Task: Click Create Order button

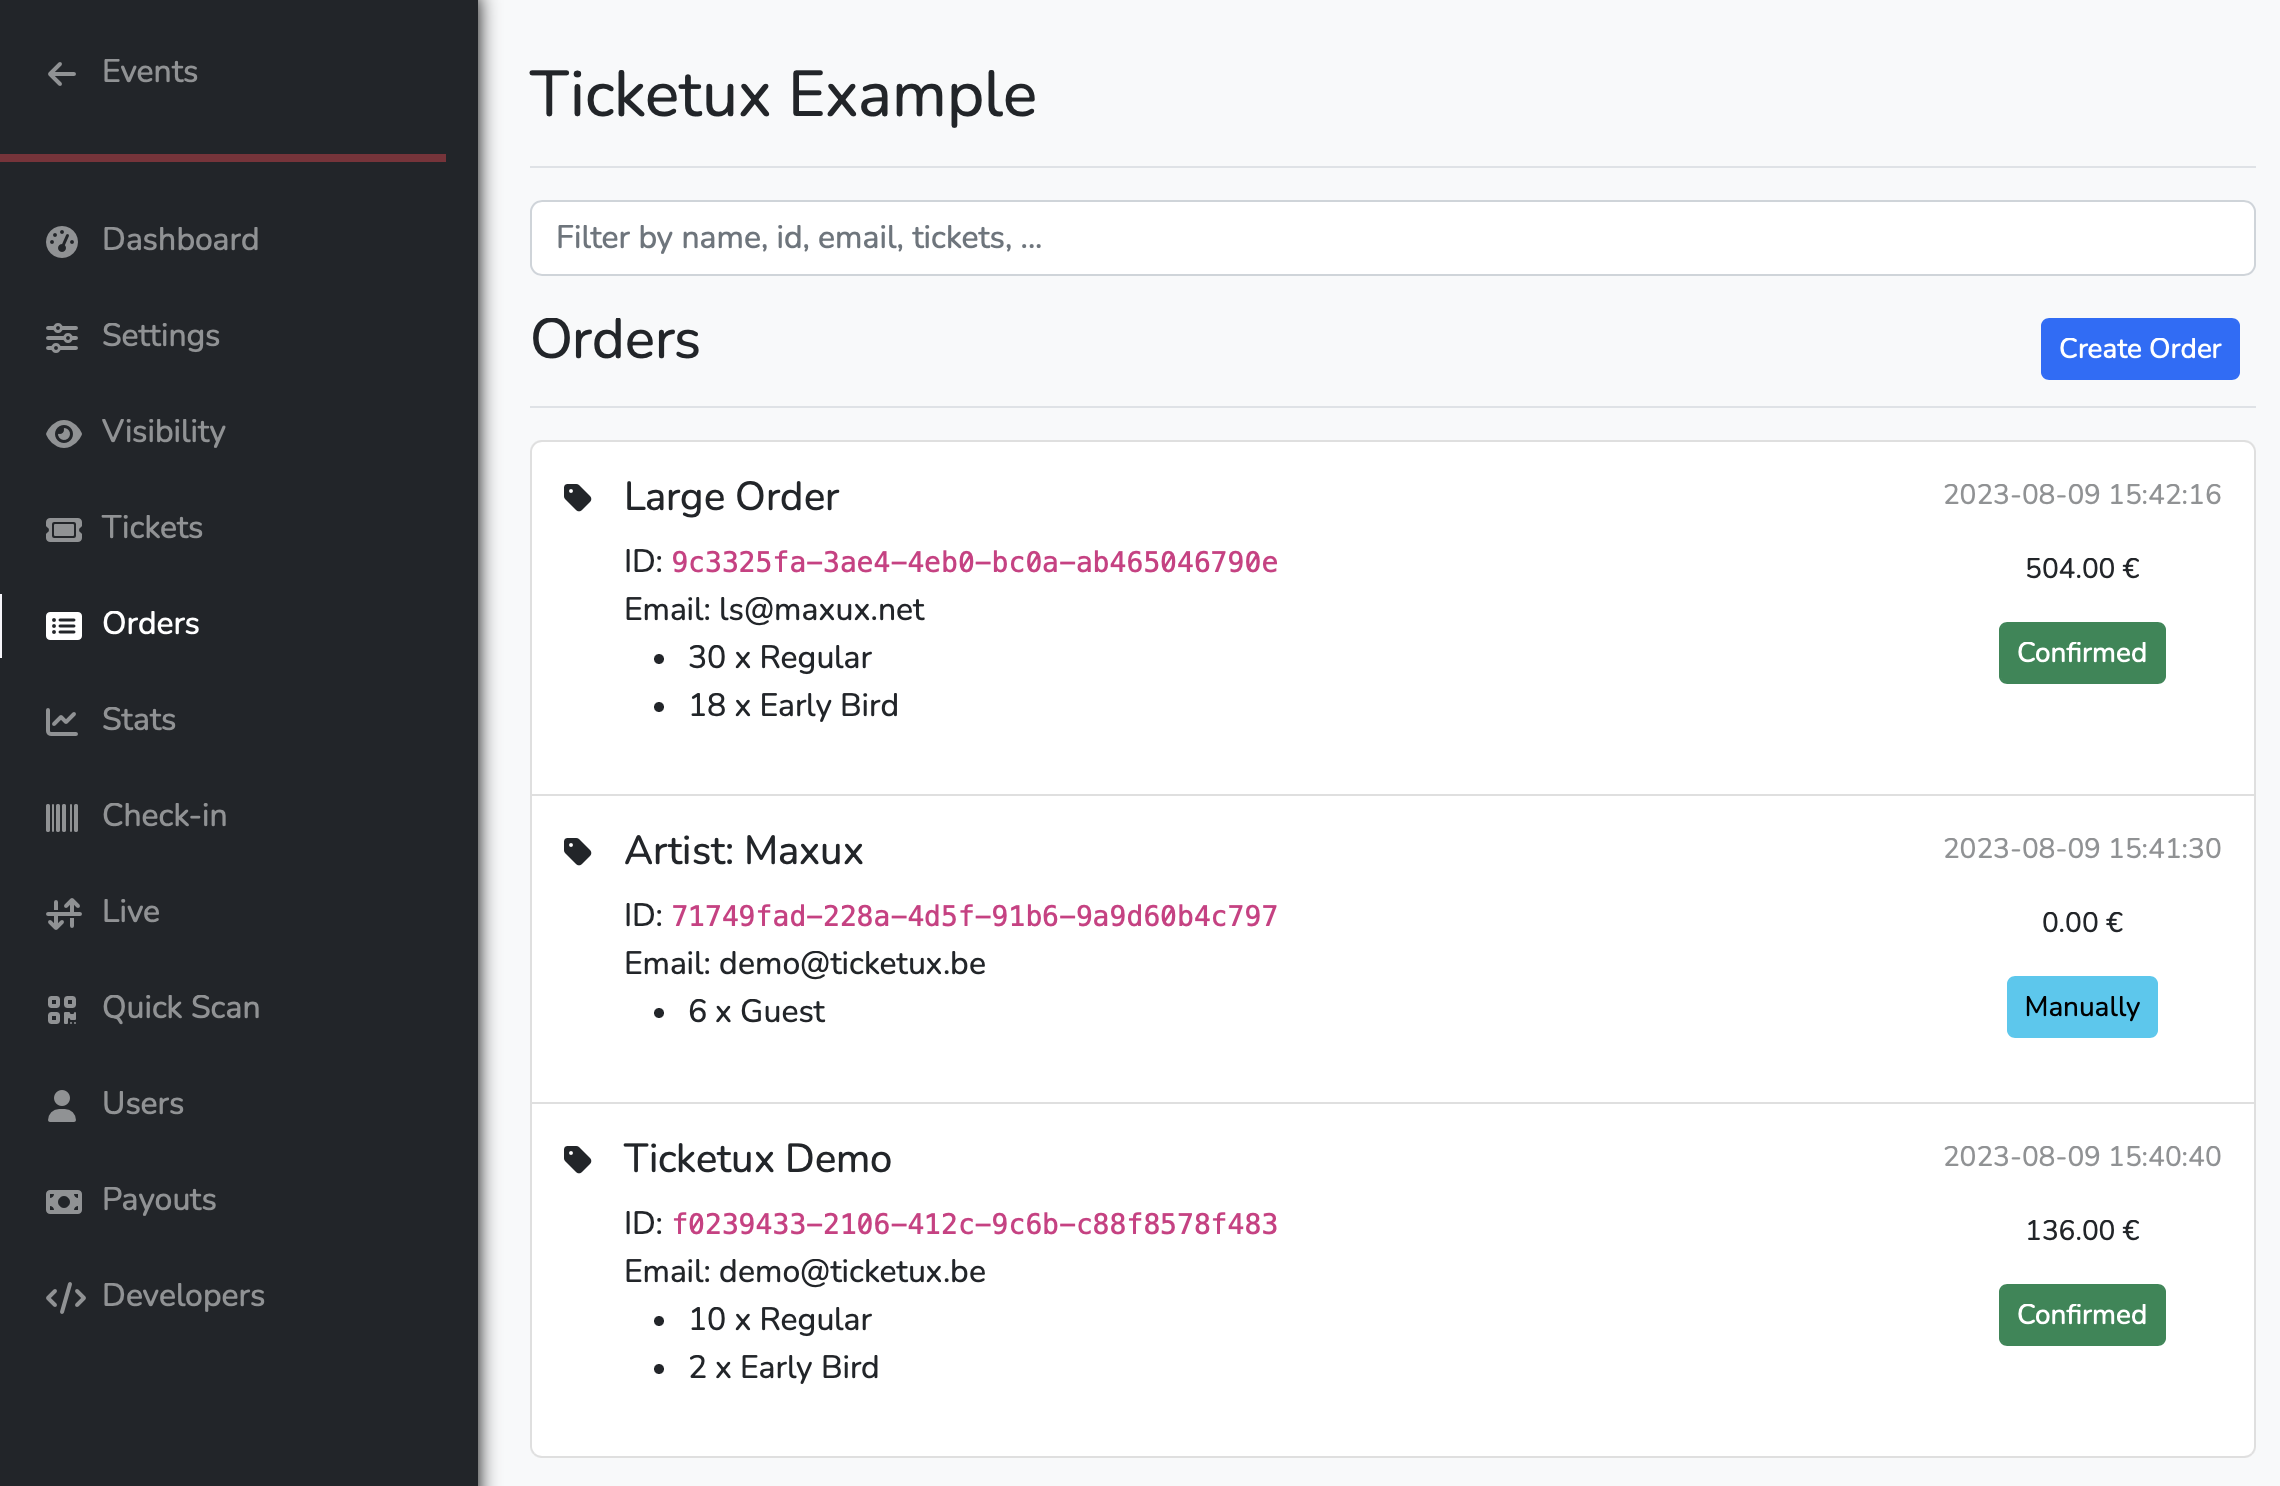Action: coord(2140,347)
